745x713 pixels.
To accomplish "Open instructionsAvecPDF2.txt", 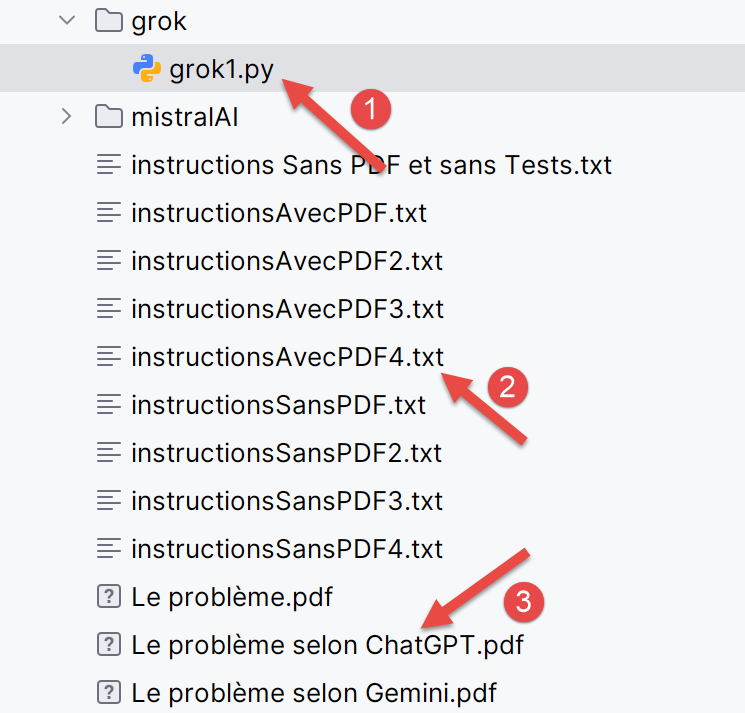I will (x=286, y=261).
